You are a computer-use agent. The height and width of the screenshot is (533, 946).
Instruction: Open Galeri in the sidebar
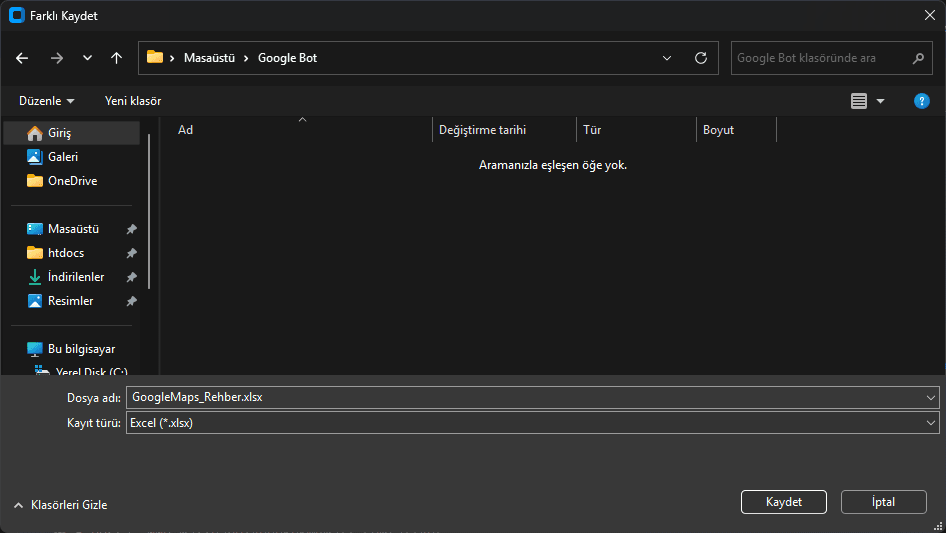point(63,157)
